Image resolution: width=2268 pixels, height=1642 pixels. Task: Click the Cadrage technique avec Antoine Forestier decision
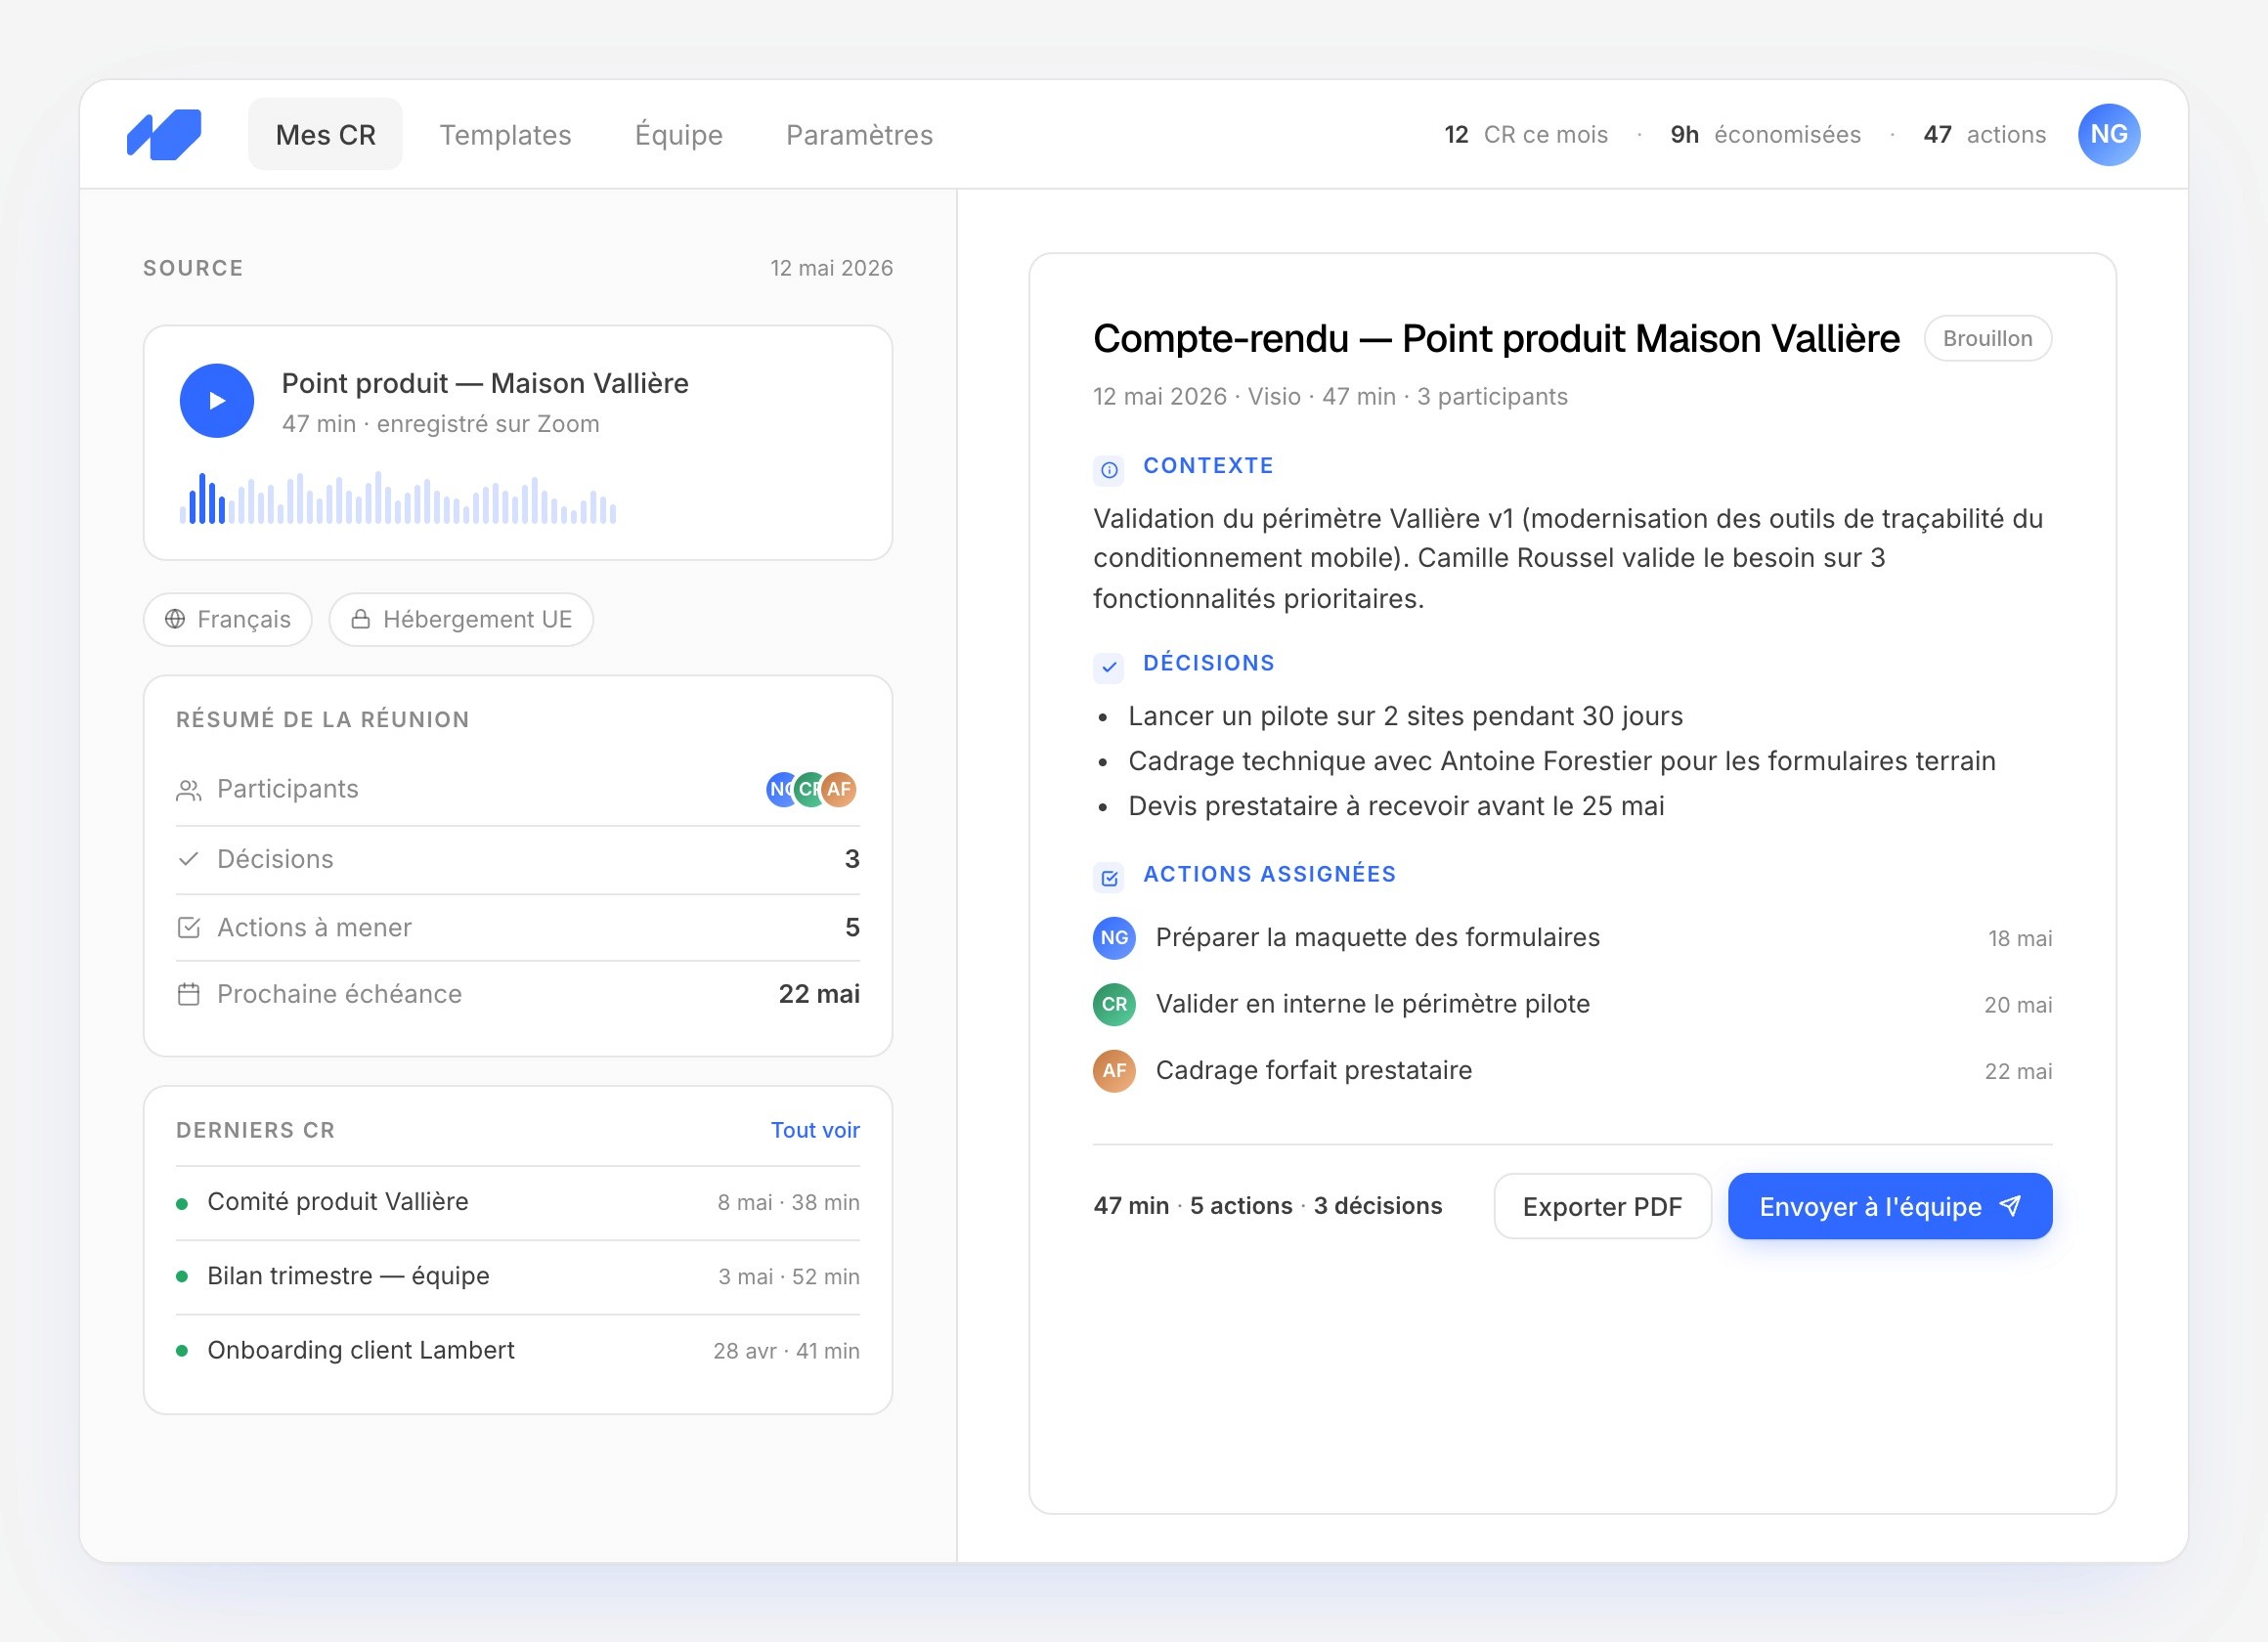(1561, 761)
